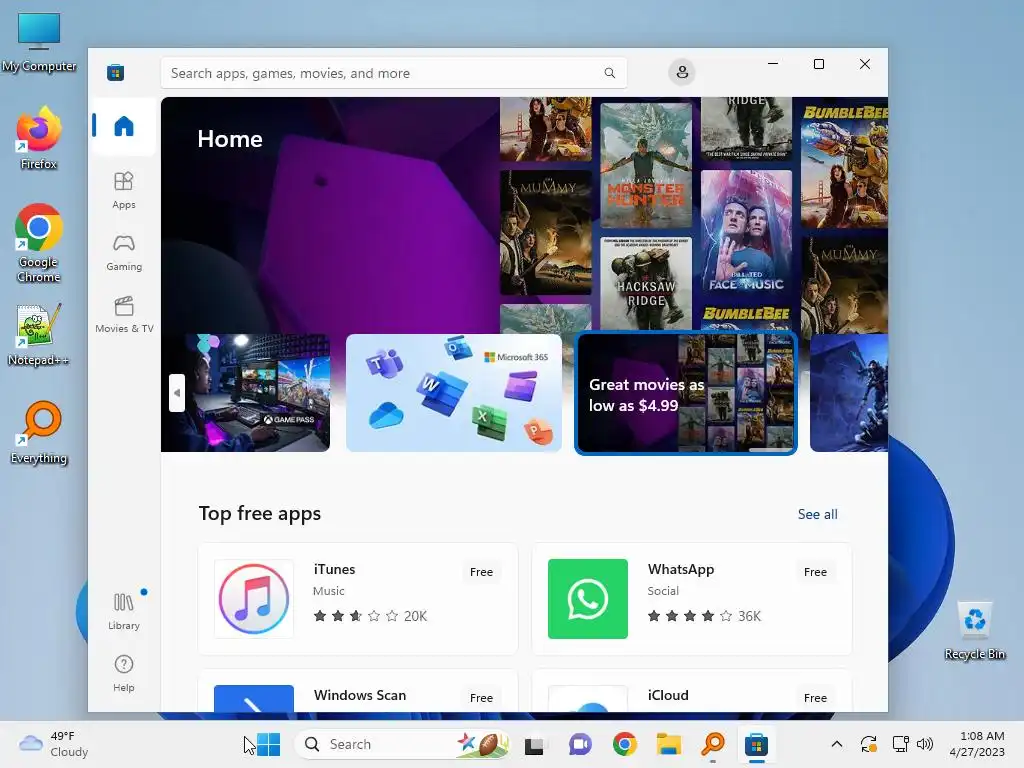Show the previous carousel slide arrow
The width and height of the screenshot is (1024, 768).
(176, 393)
